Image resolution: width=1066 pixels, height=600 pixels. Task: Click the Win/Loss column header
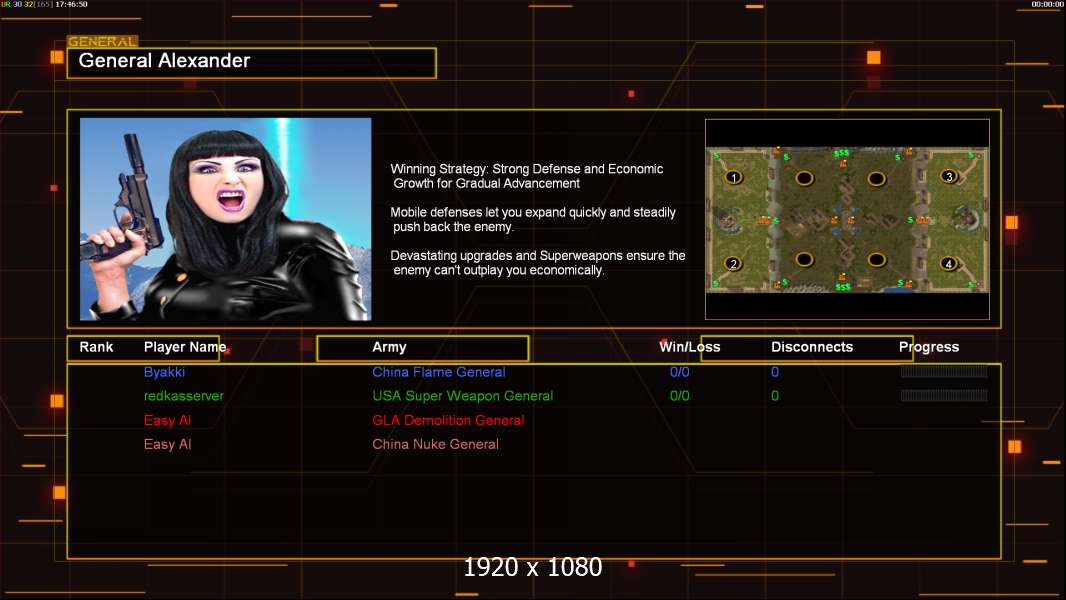[689, 347]
